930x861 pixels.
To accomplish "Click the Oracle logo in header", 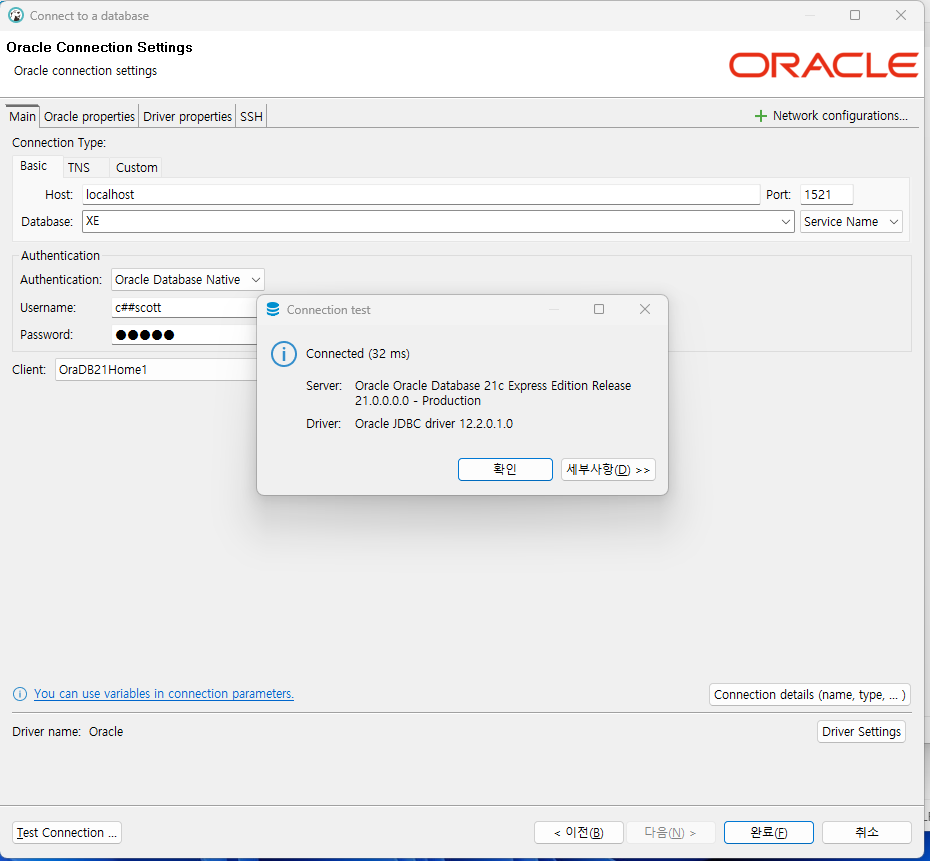I will tap(823, 65).
